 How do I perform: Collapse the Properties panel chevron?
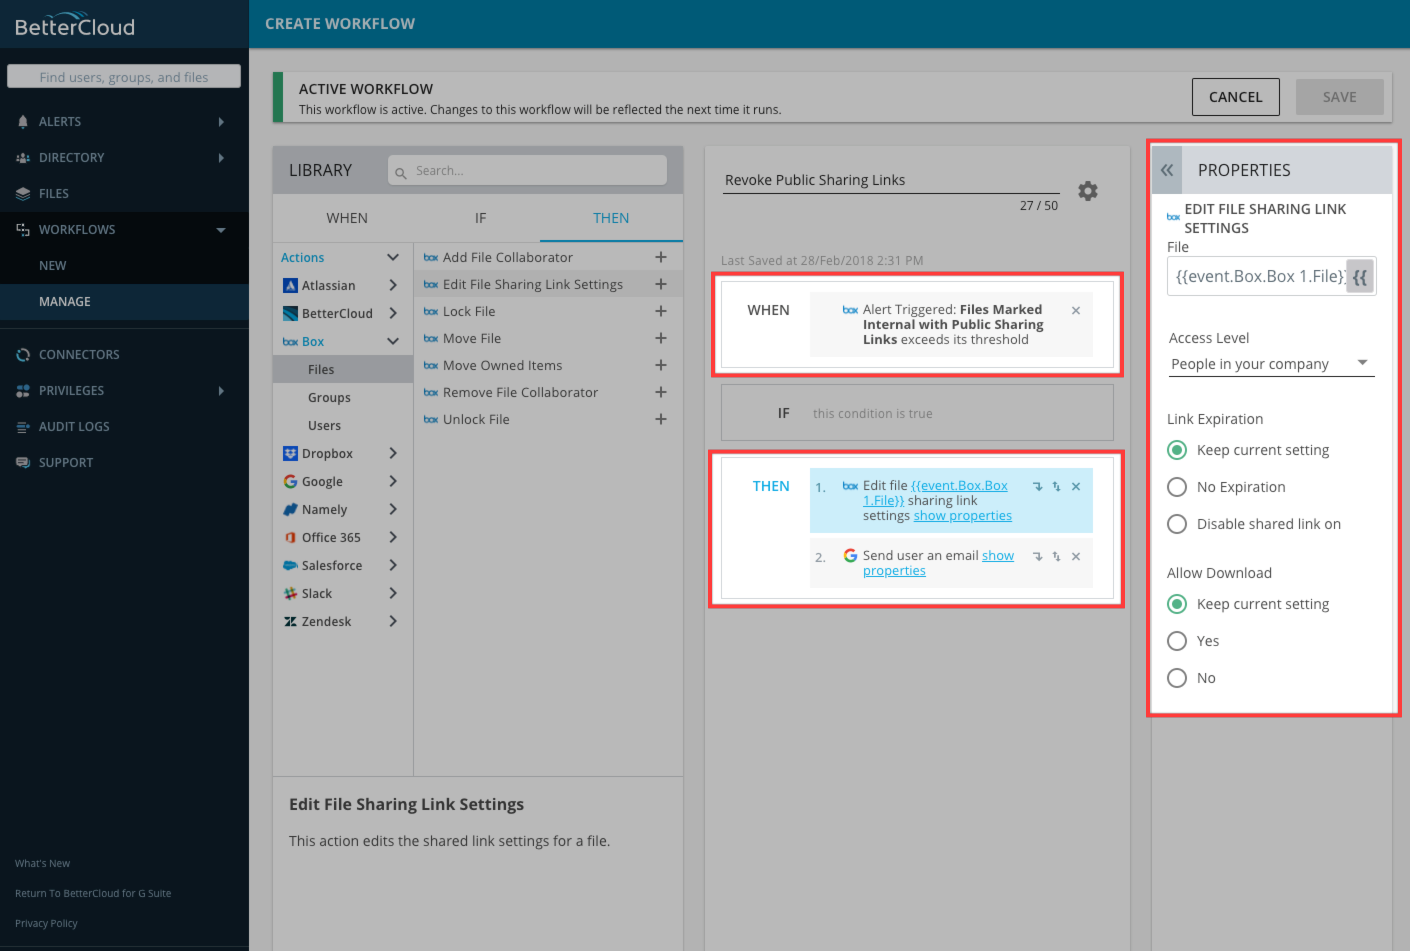click(x=1167, y=170)
